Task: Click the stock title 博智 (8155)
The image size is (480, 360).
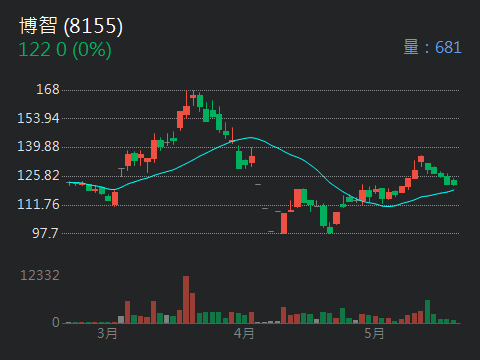Action: [71, 26]
